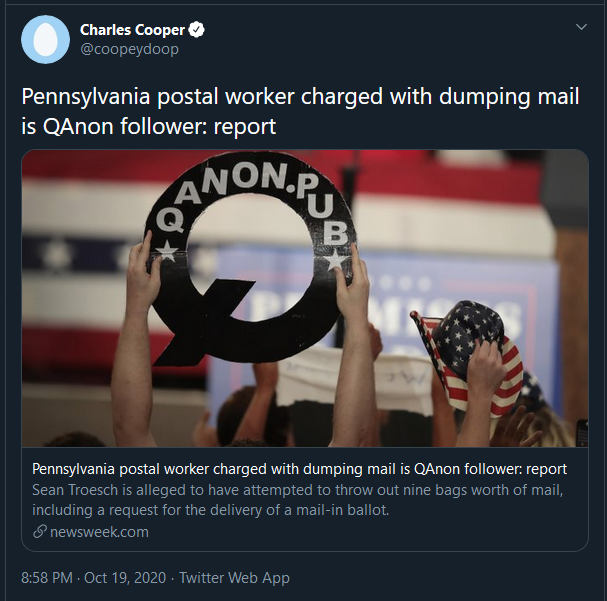The height and width of the screenshot is (601, 607).
Task: Open Charles Cooper's egg profile avatar
Action: click(46, 38)
